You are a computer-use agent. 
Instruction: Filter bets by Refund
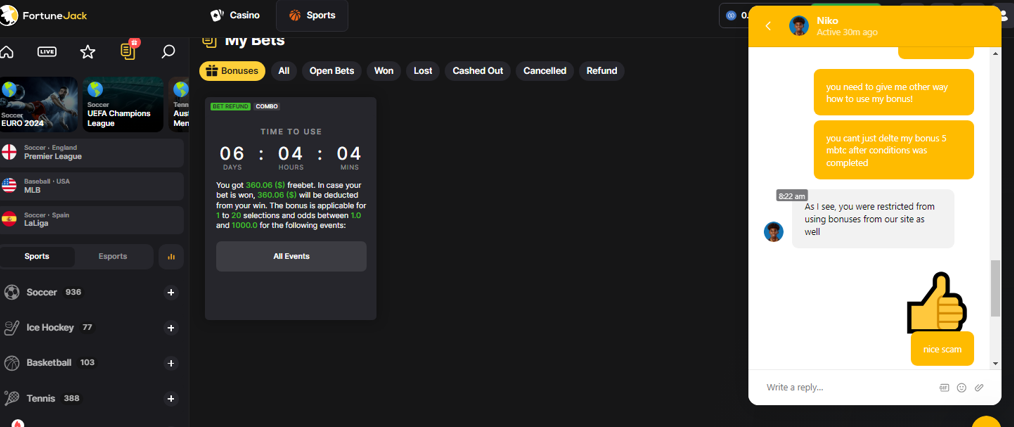coord(601,71)
